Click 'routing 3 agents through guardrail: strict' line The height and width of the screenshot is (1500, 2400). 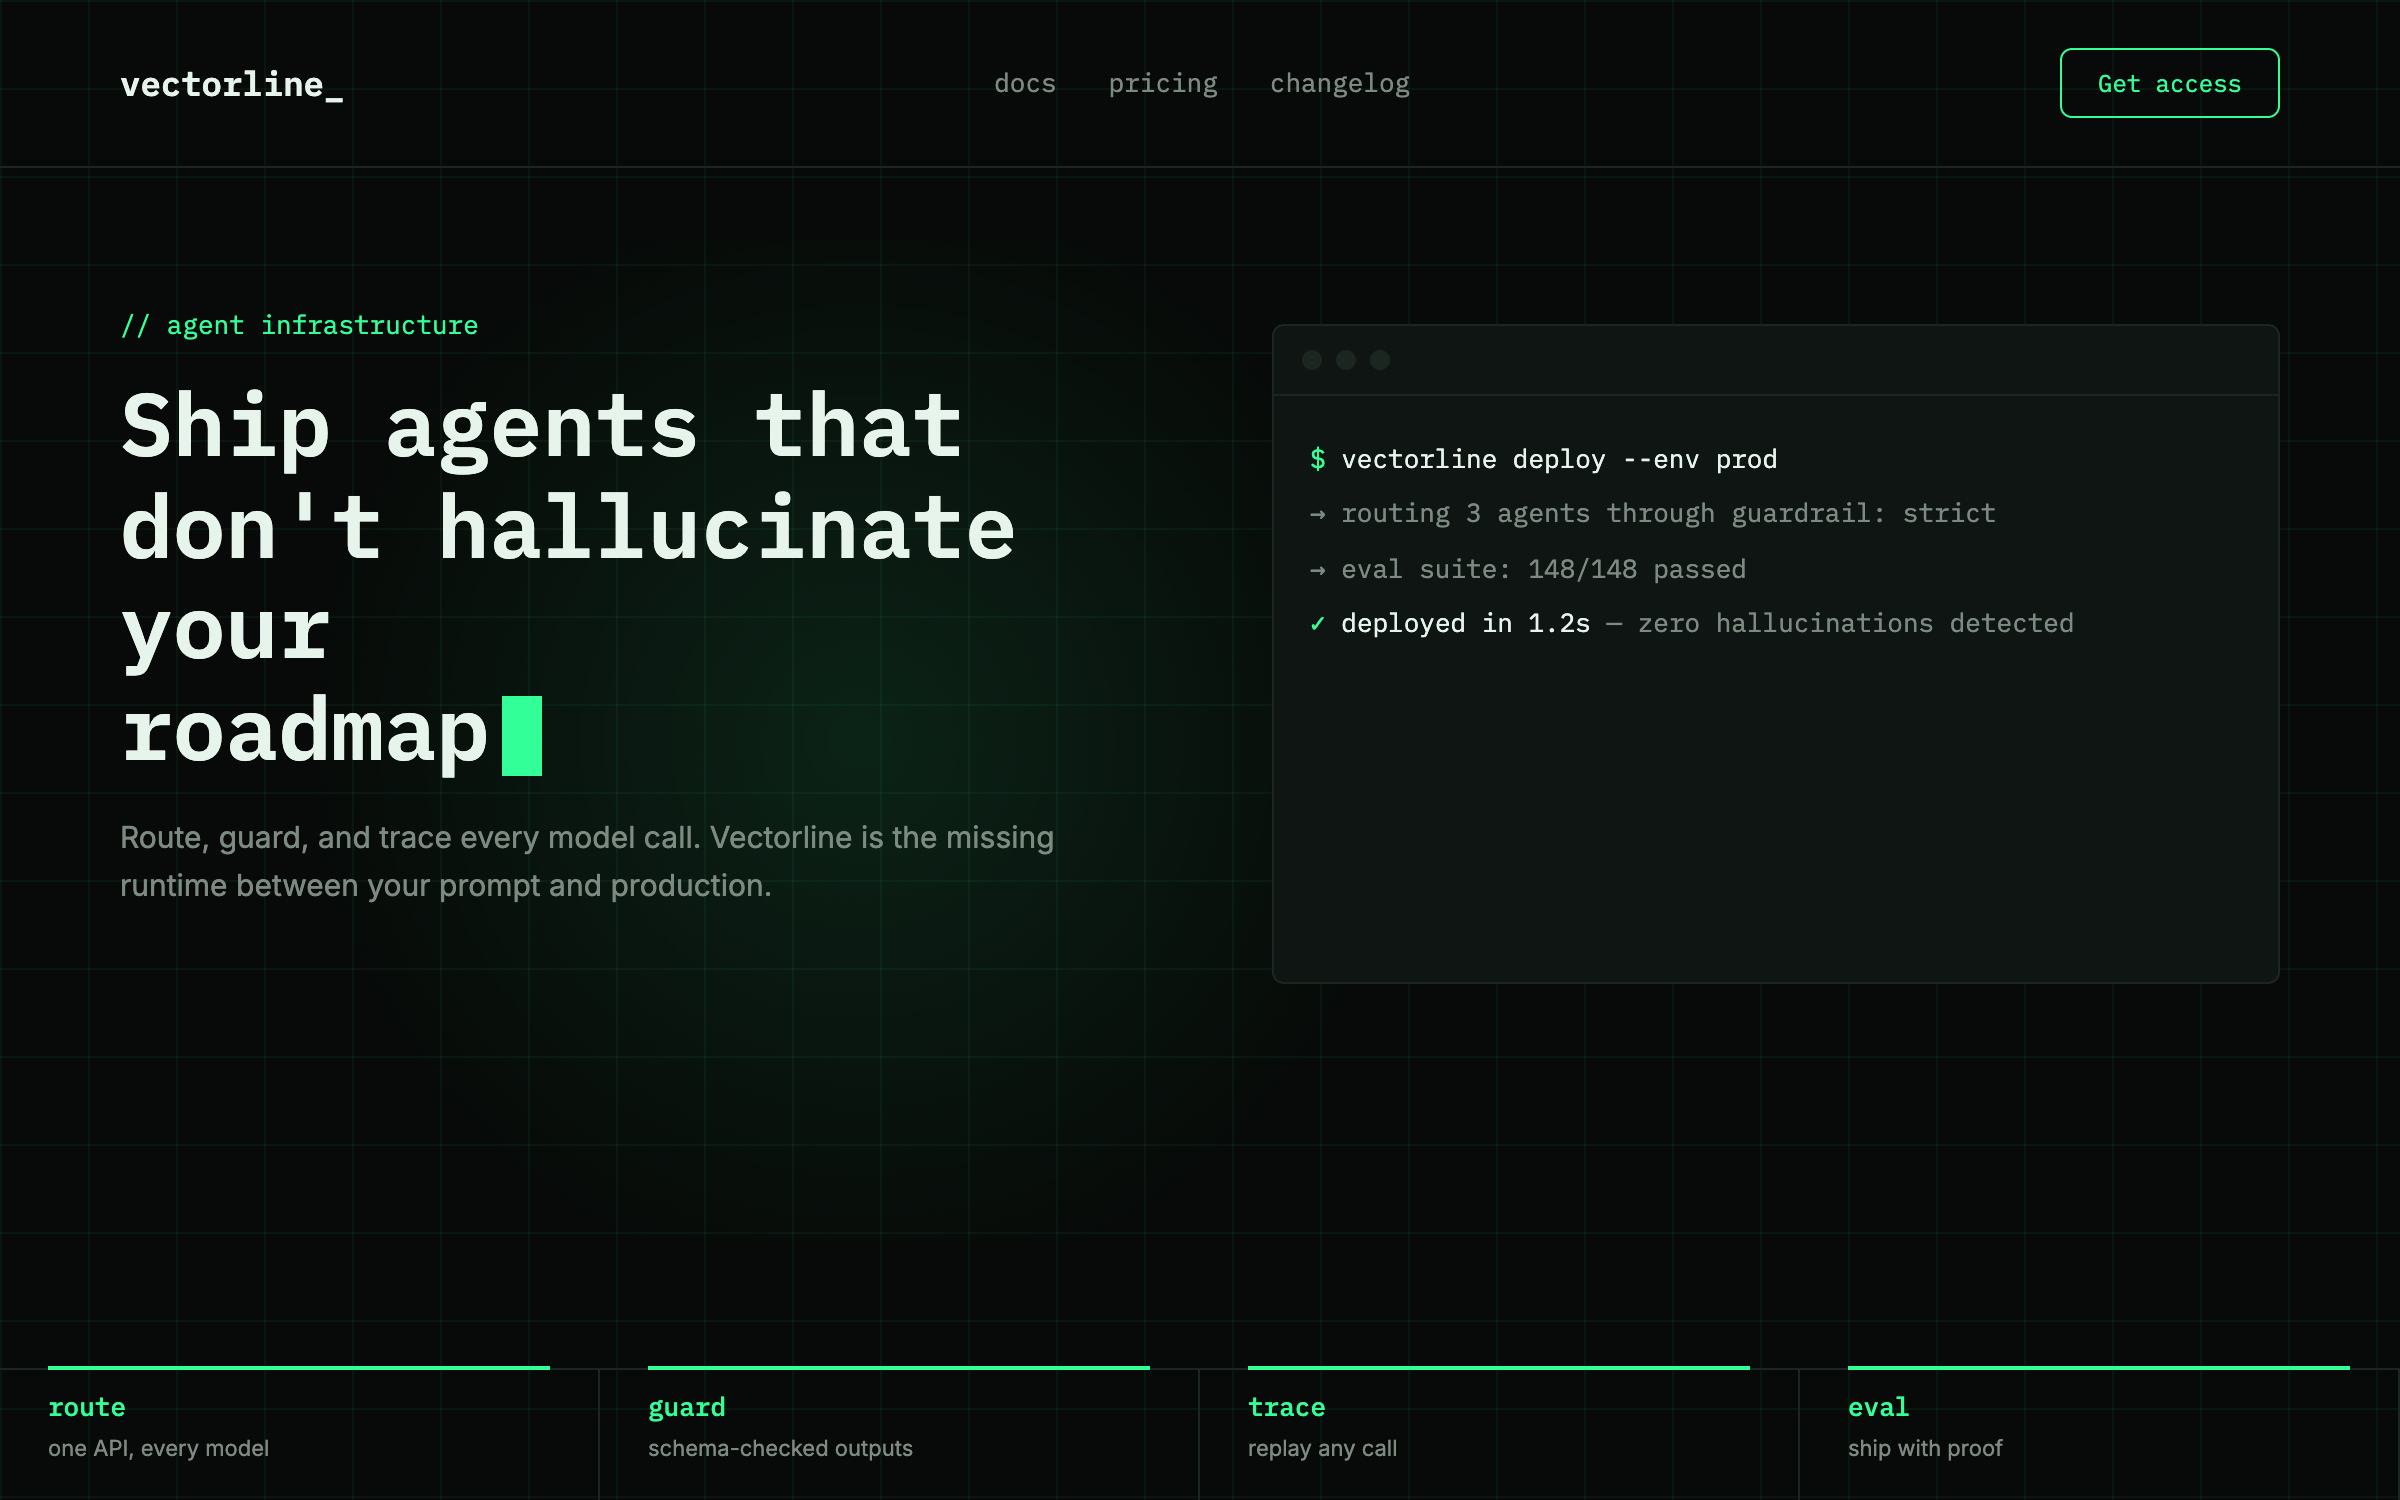(x=1668, y=514)
